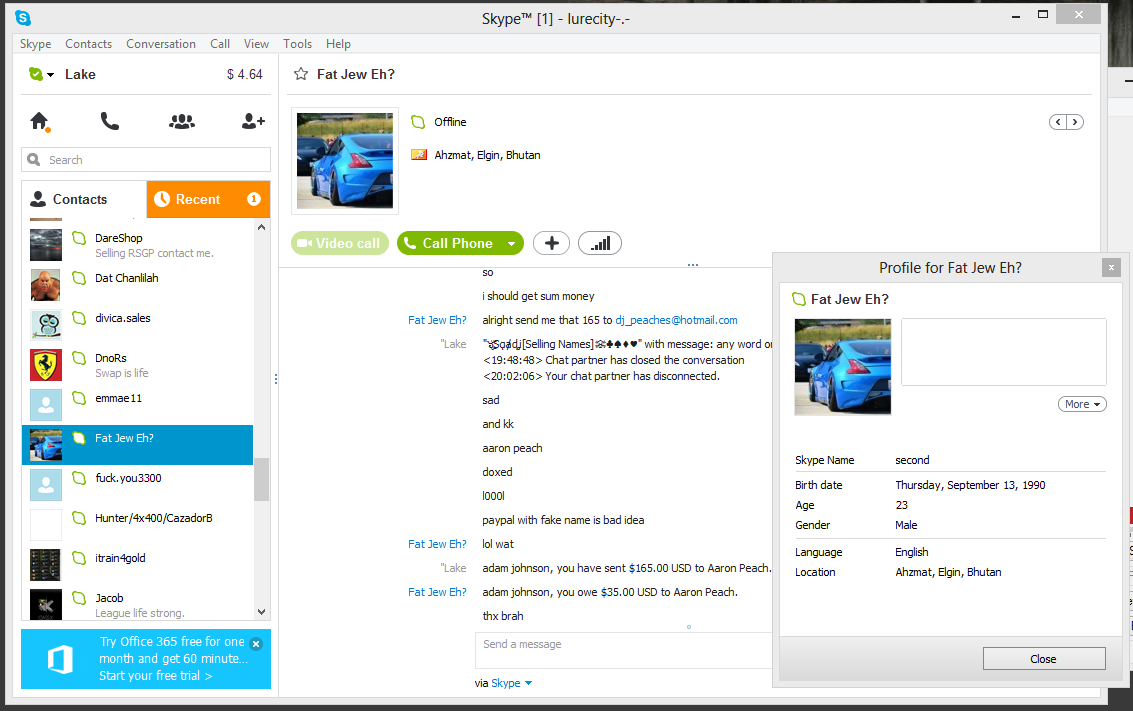Image resolution: width=1133 pixels, height=711 pixels.
Task: Open the dial pad phone icon
Action: [110, 121]
